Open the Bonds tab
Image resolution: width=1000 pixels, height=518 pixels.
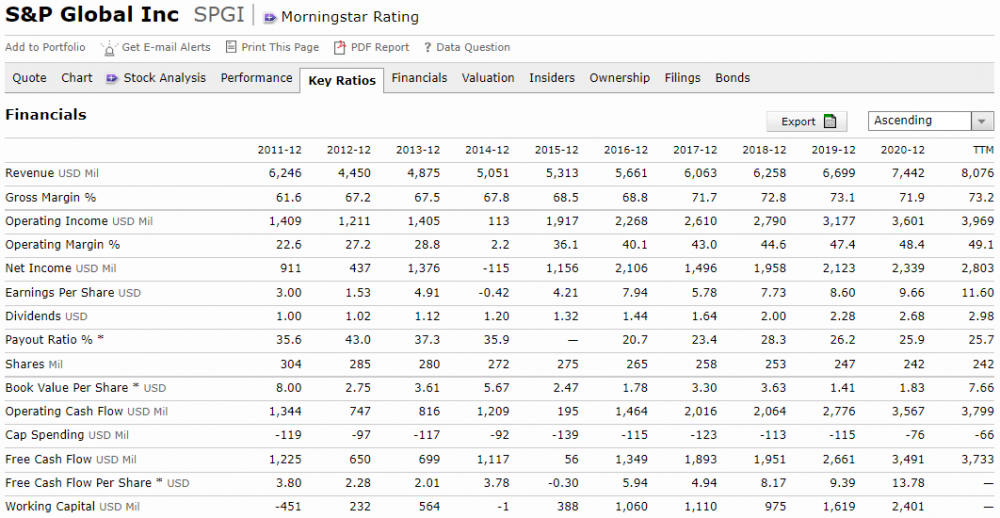732,78
